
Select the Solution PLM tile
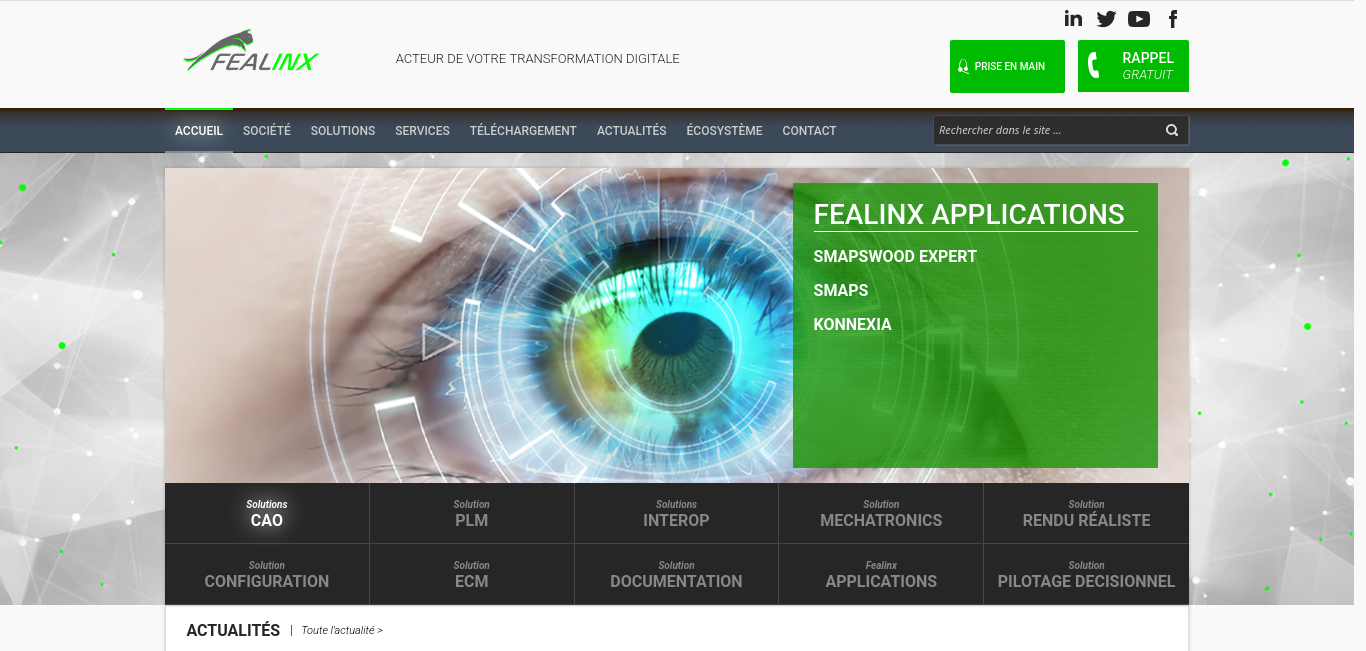point(472,513)
